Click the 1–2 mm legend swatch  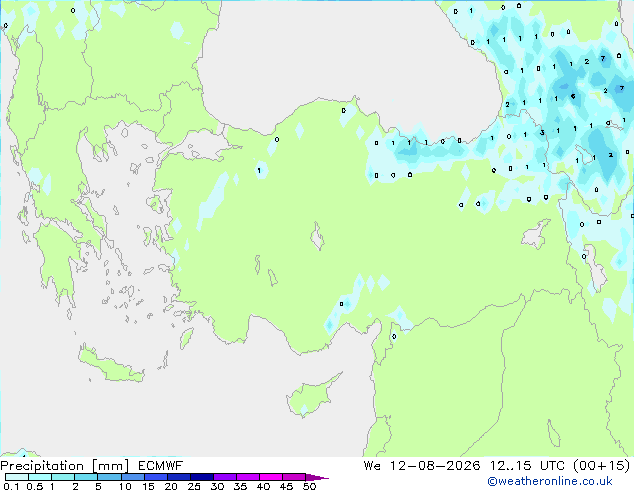click(63, 477)
